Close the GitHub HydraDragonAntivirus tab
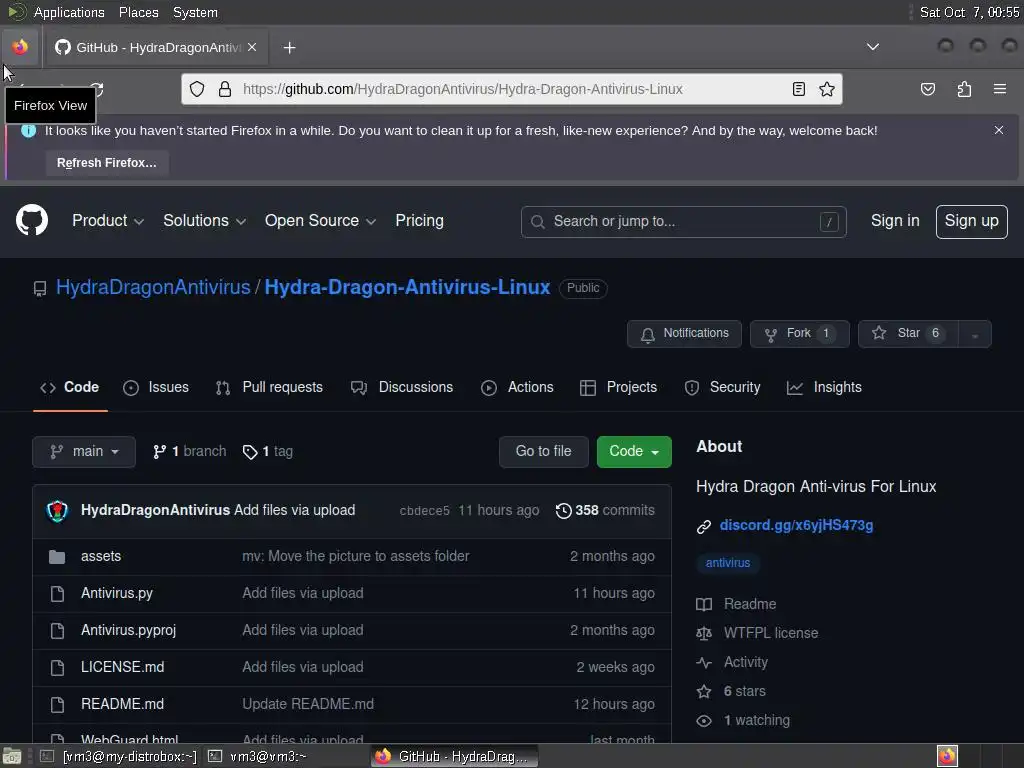 point(252,47)
